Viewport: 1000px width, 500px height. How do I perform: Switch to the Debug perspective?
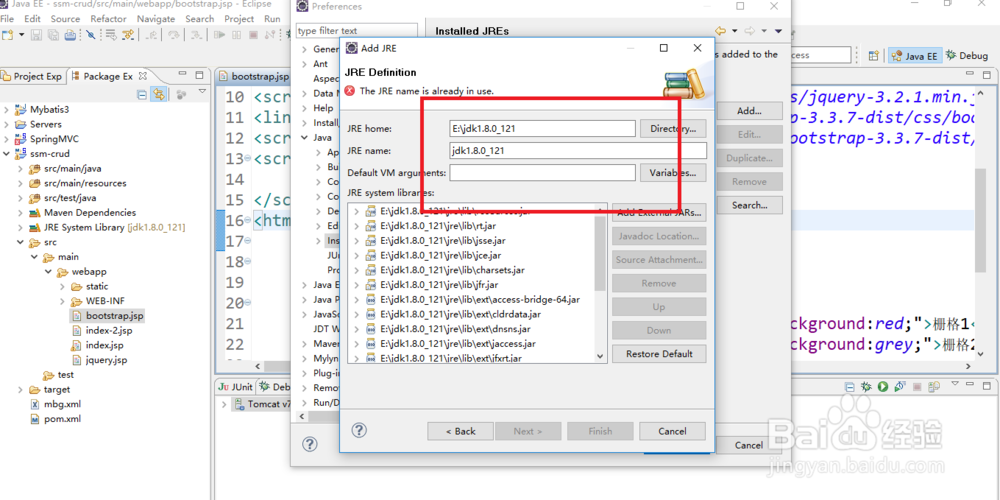tap(967, 55)
